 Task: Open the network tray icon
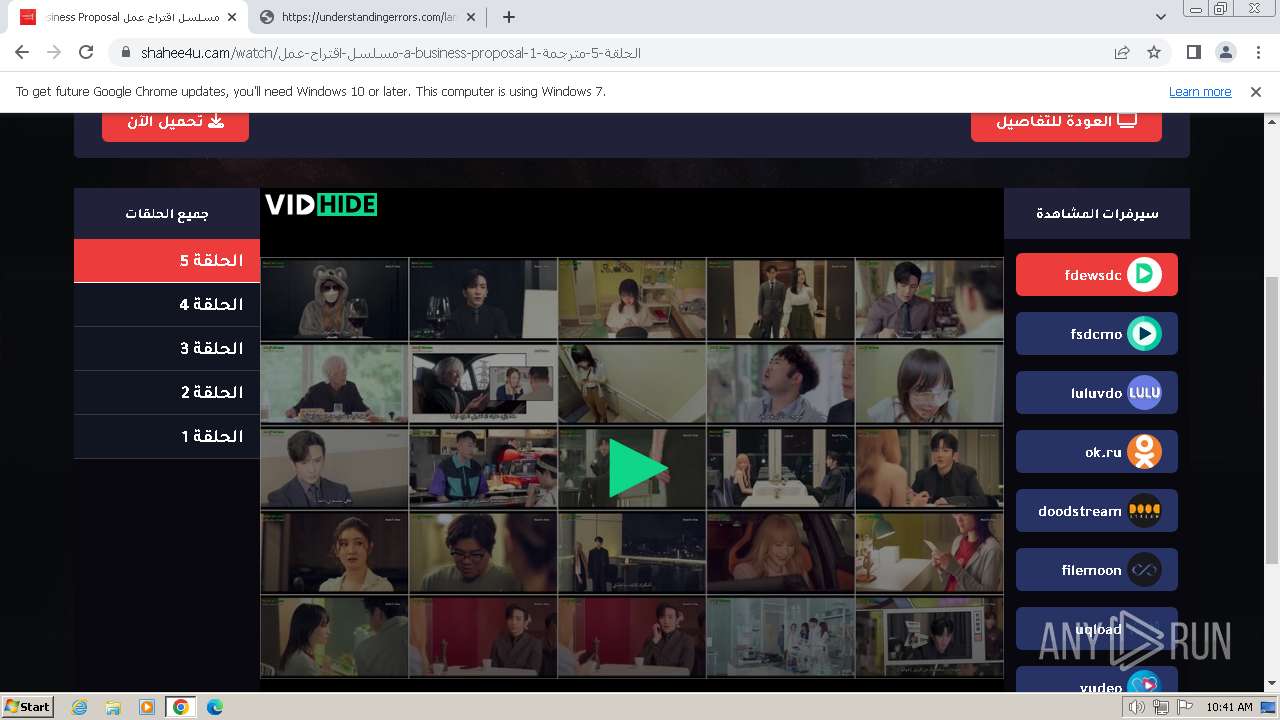pos(1161,707)
